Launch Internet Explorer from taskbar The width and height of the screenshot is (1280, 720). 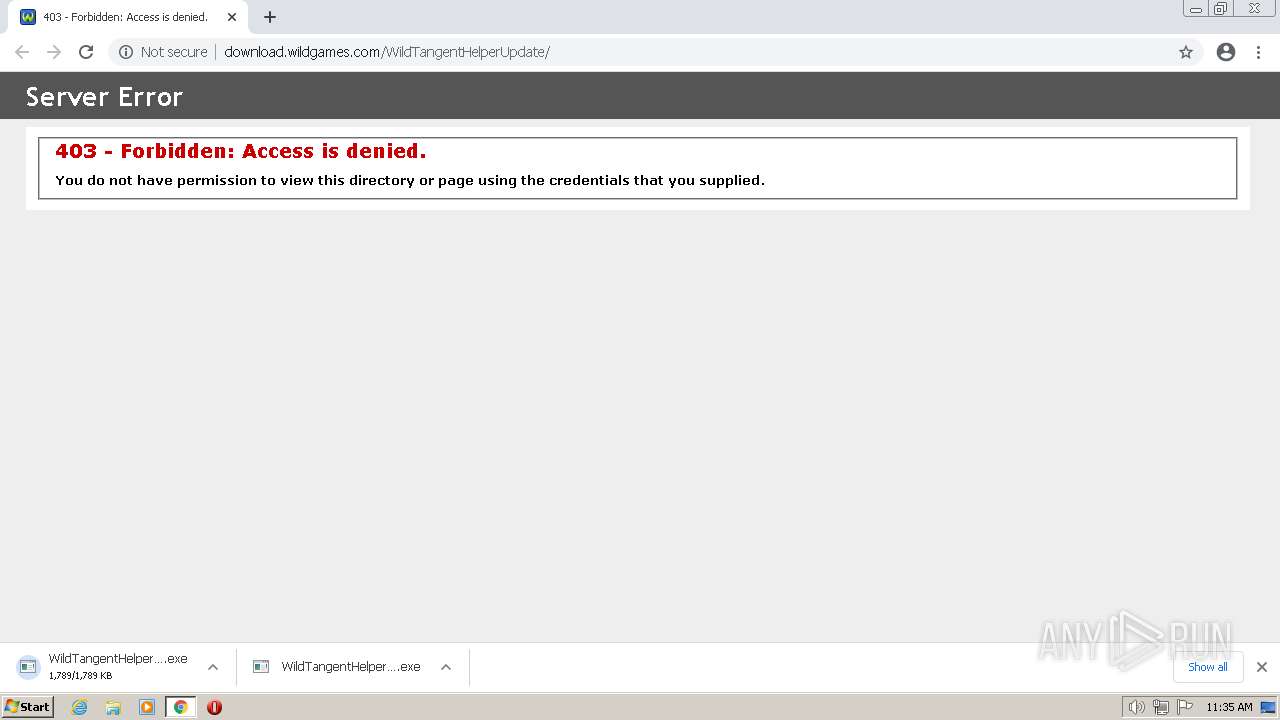[x=80, y=707]
